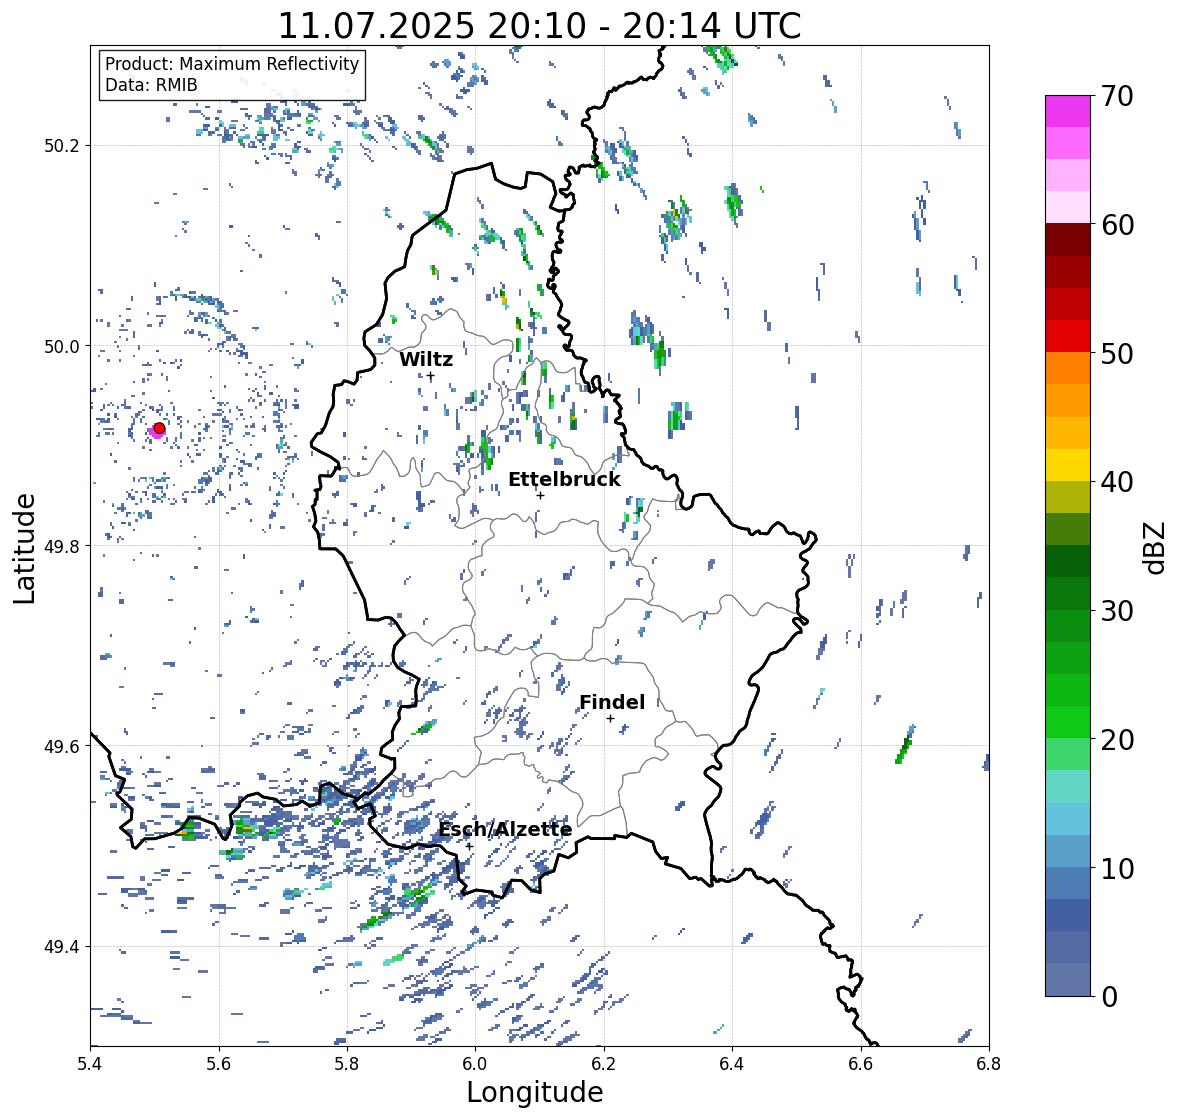Click the 50.2 latitude tick label

point(62,146)
